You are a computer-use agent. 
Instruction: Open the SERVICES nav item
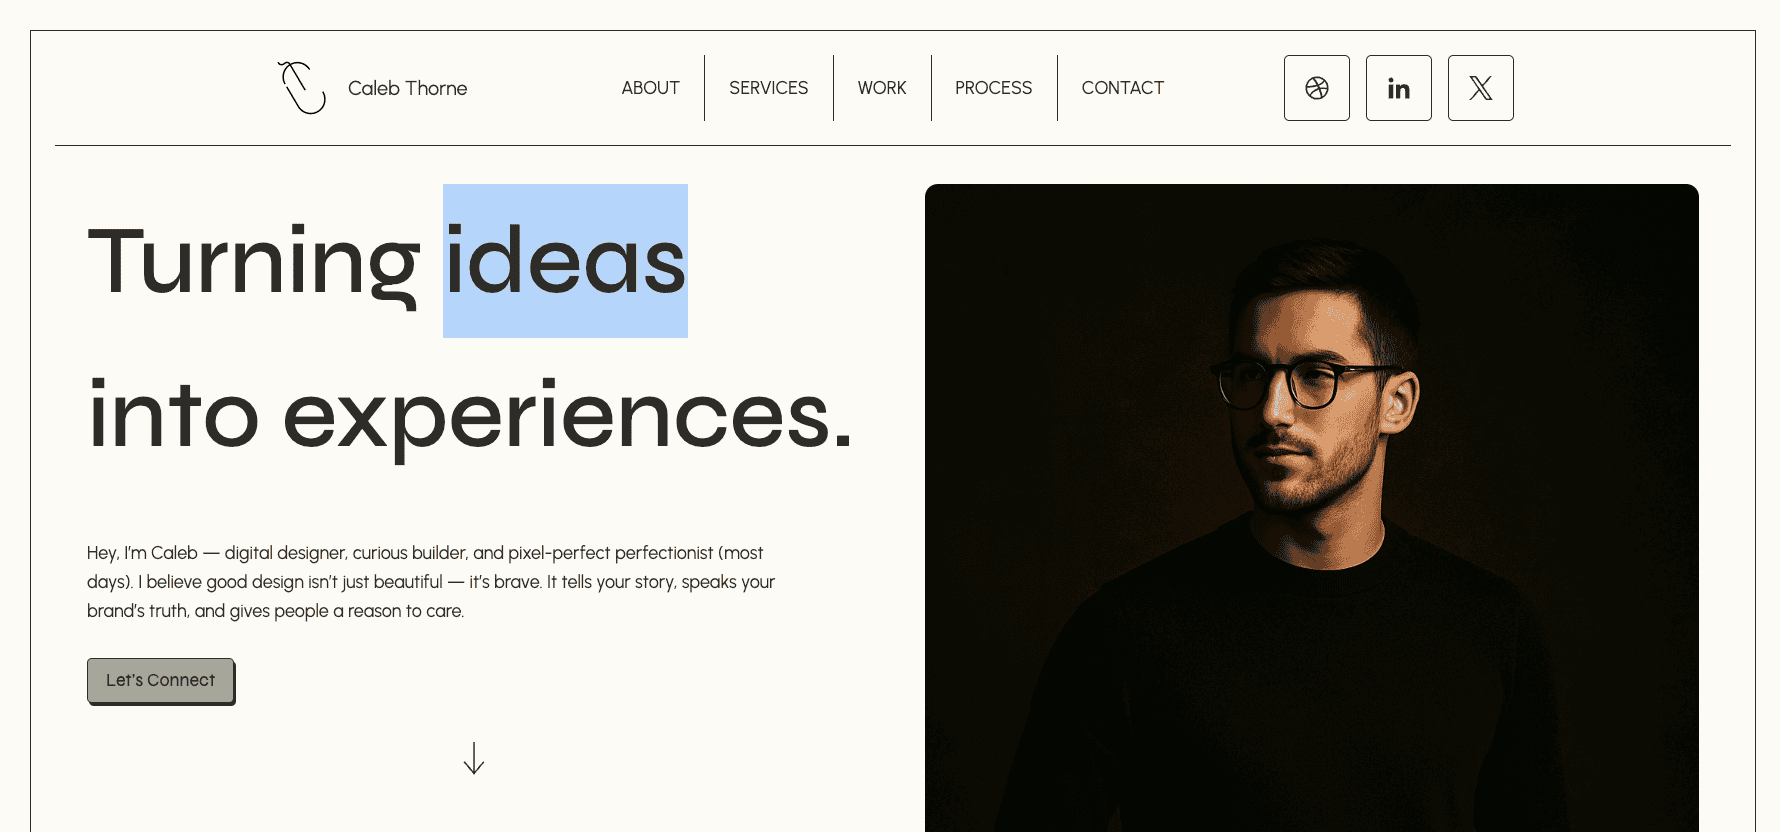pyautogui.click(x=768, y=88)
